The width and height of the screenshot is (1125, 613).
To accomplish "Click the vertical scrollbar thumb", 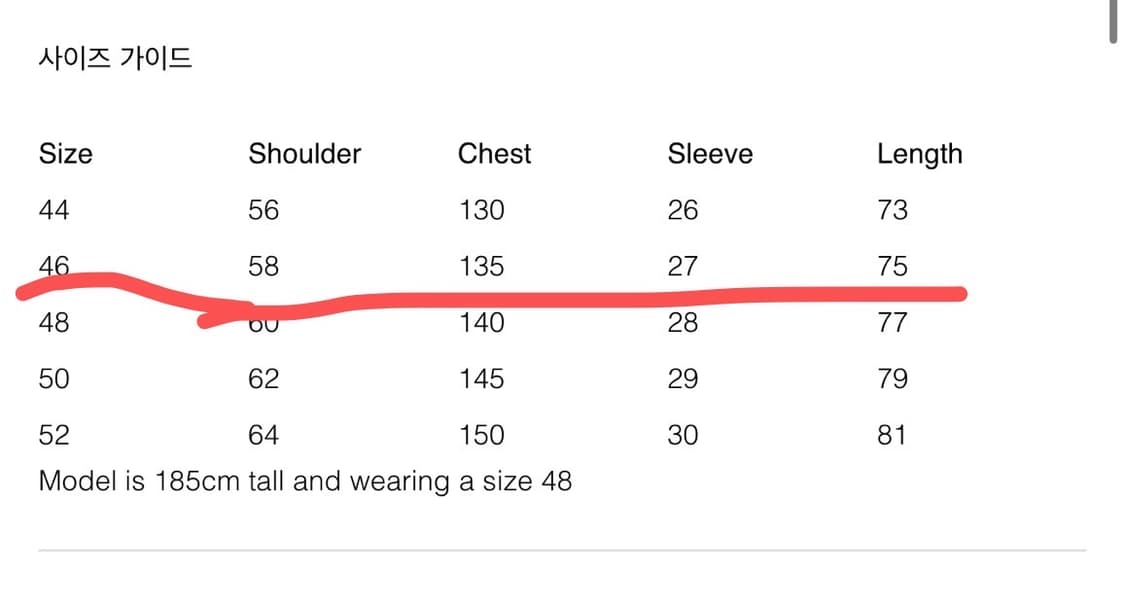I will pyautogui.click(x=1114, y=22).
